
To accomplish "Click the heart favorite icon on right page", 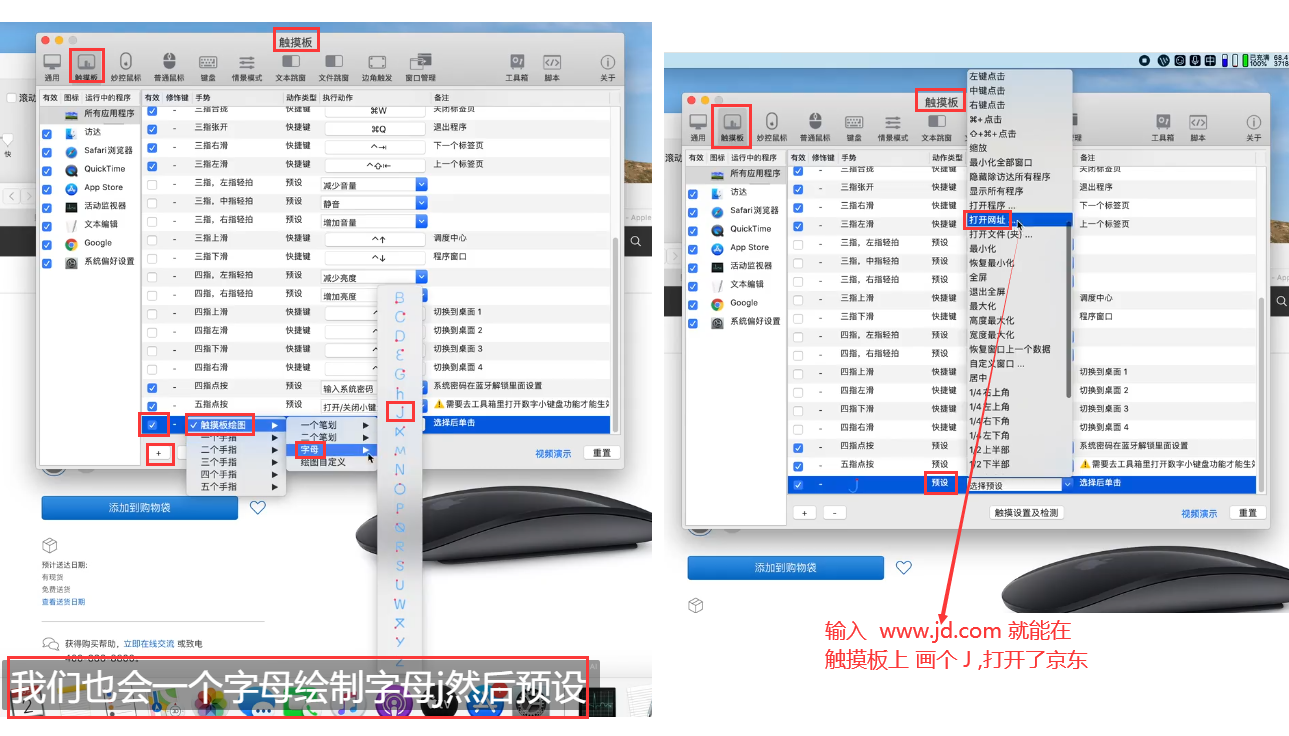I will click(x=904, y=568).
